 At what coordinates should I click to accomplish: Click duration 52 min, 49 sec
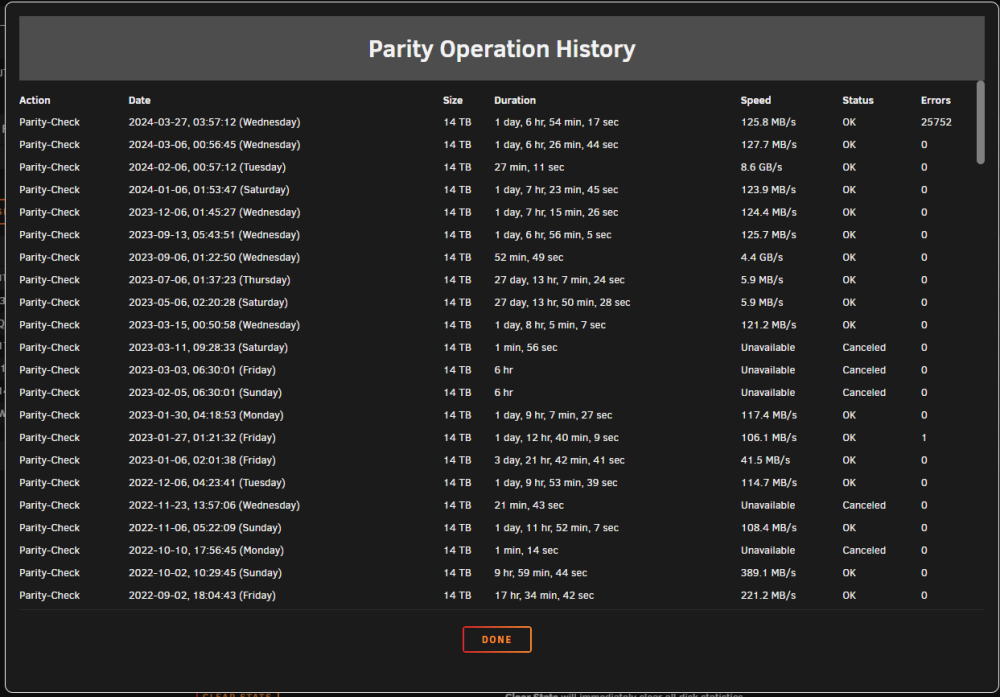point(529,257)
